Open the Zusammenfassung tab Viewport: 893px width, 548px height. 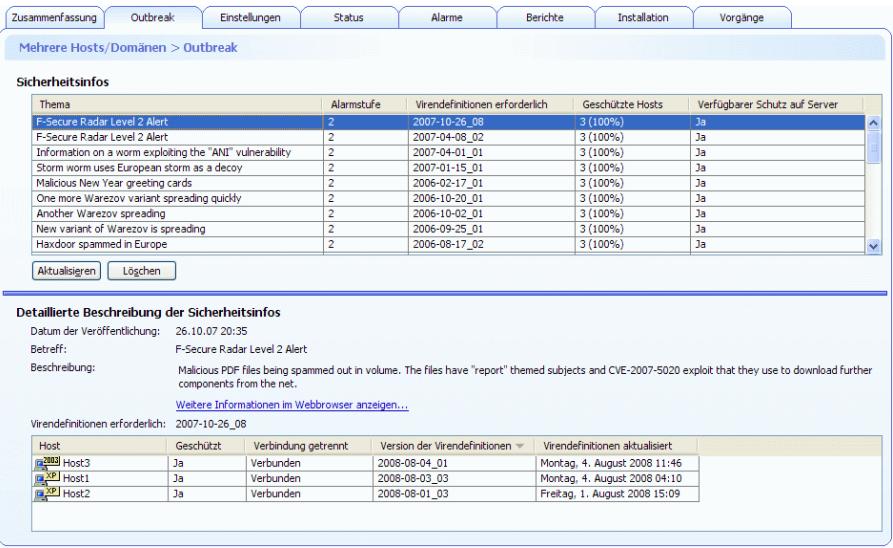54,18
